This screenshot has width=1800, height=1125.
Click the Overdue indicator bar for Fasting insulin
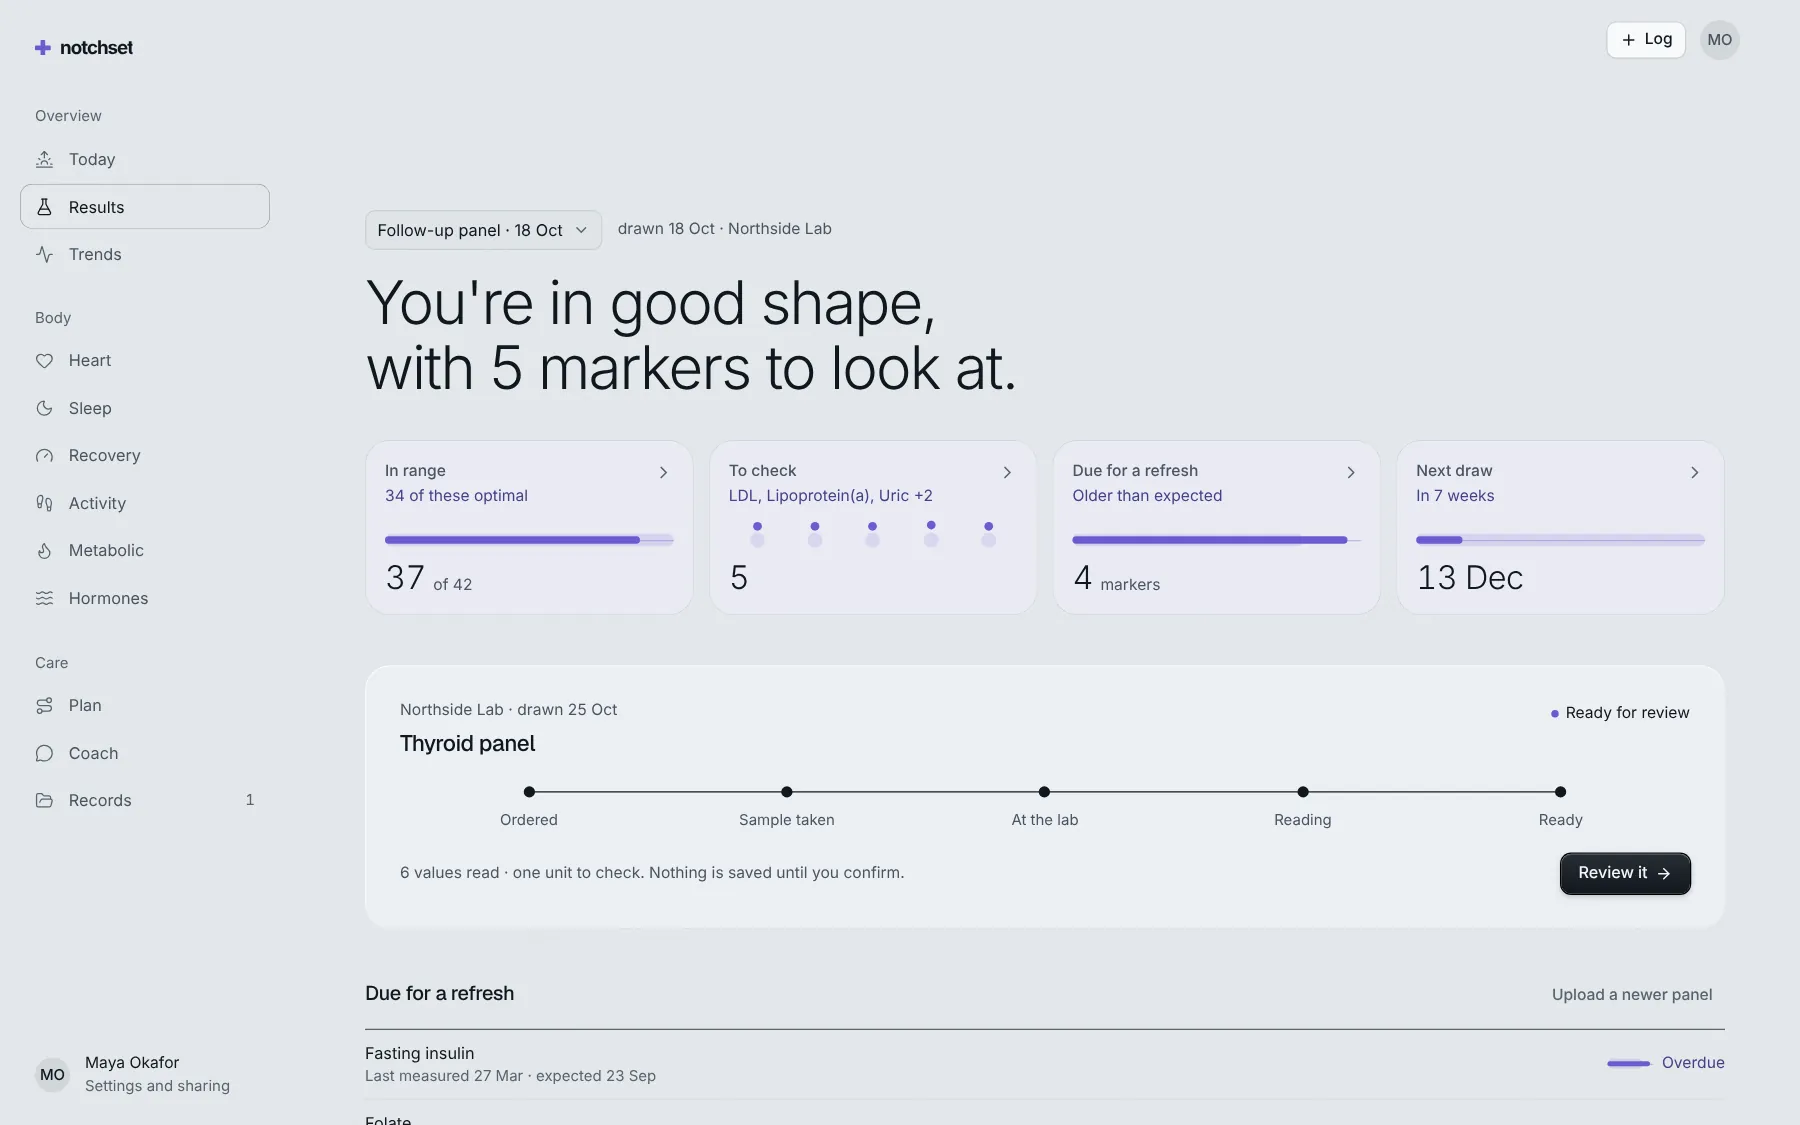(1628, 1063)
